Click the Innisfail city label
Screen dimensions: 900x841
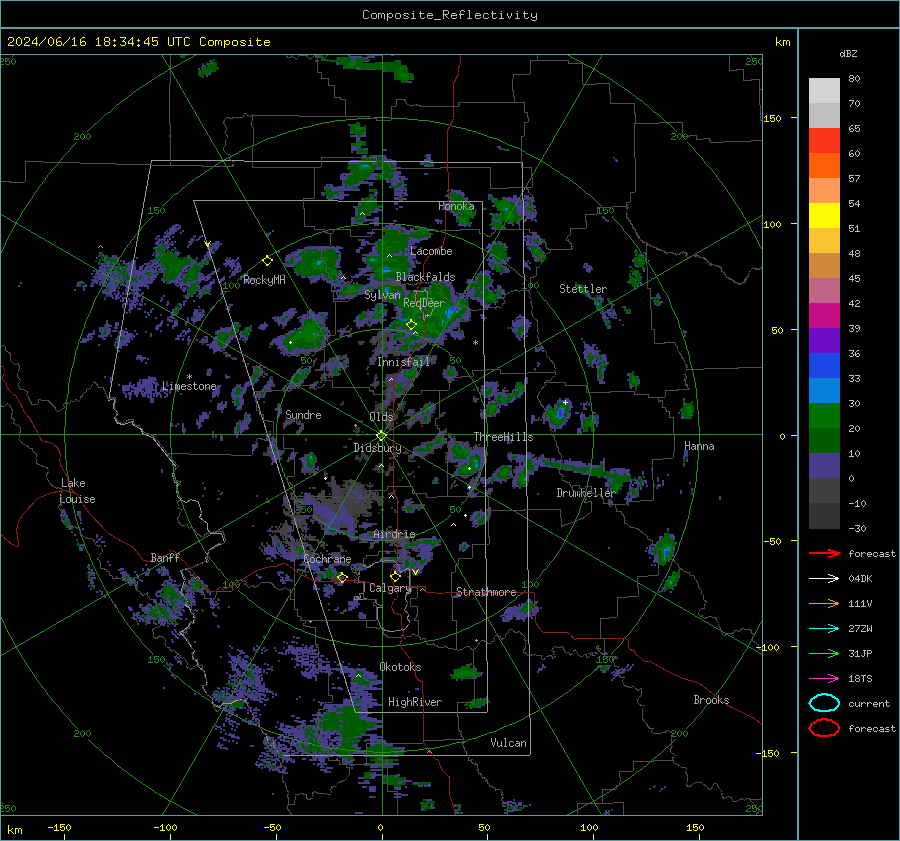[403, 362]
